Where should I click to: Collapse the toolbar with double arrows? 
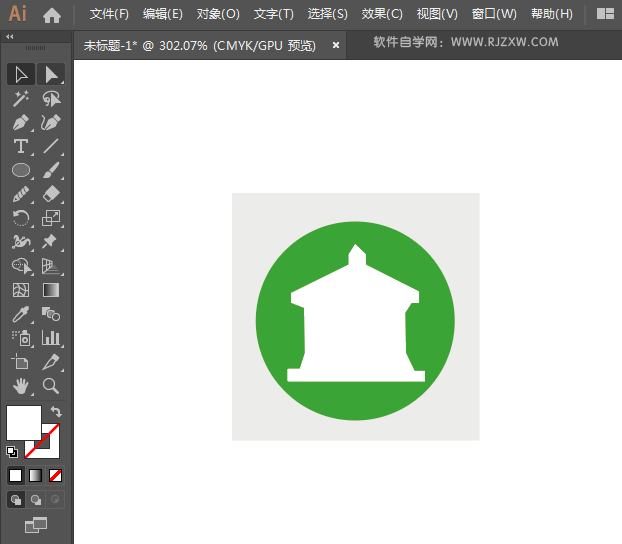point(10,37)
